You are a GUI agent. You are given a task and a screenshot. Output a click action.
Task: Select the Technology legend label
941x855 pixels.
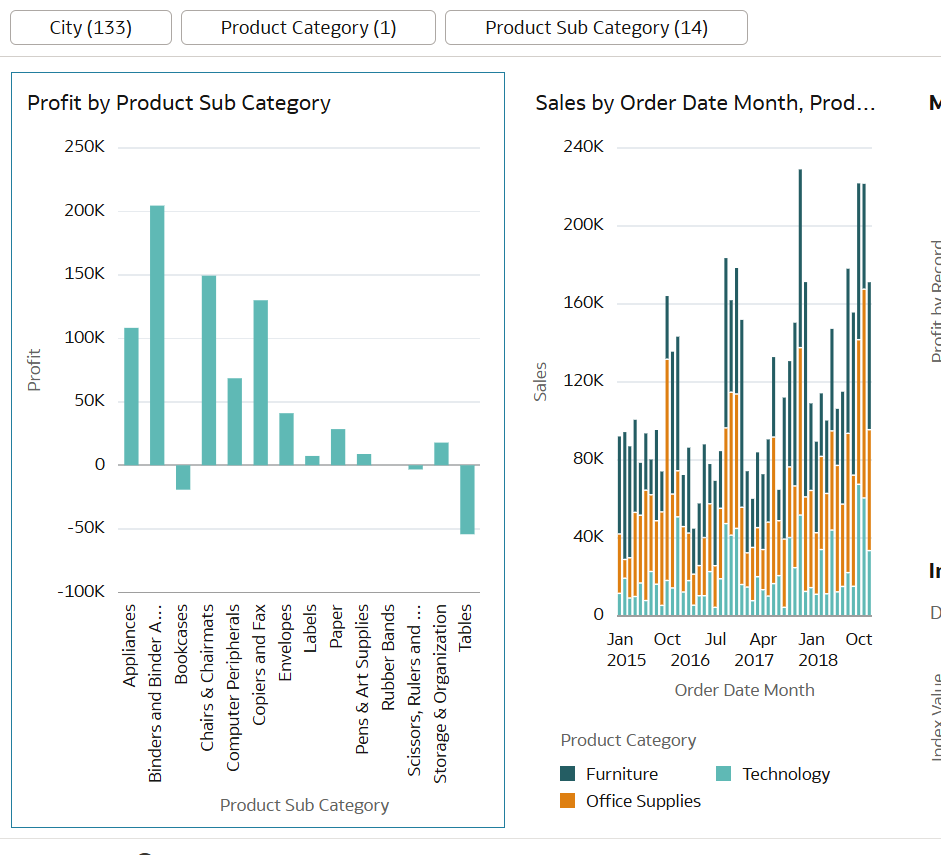786,774
